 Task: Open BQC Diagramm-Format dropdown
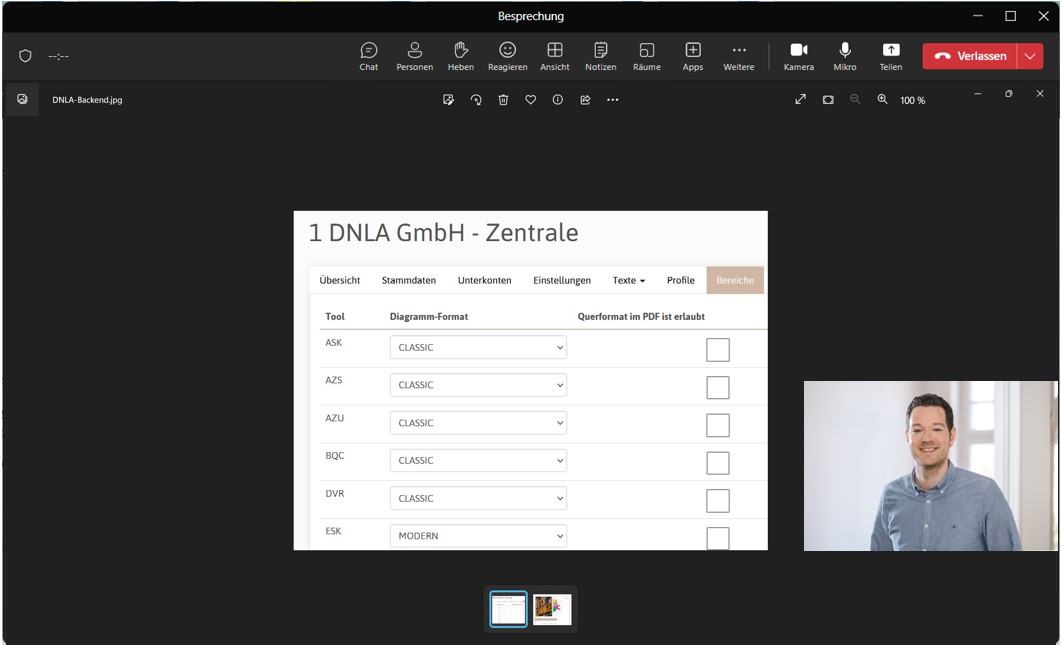point(478,460)
